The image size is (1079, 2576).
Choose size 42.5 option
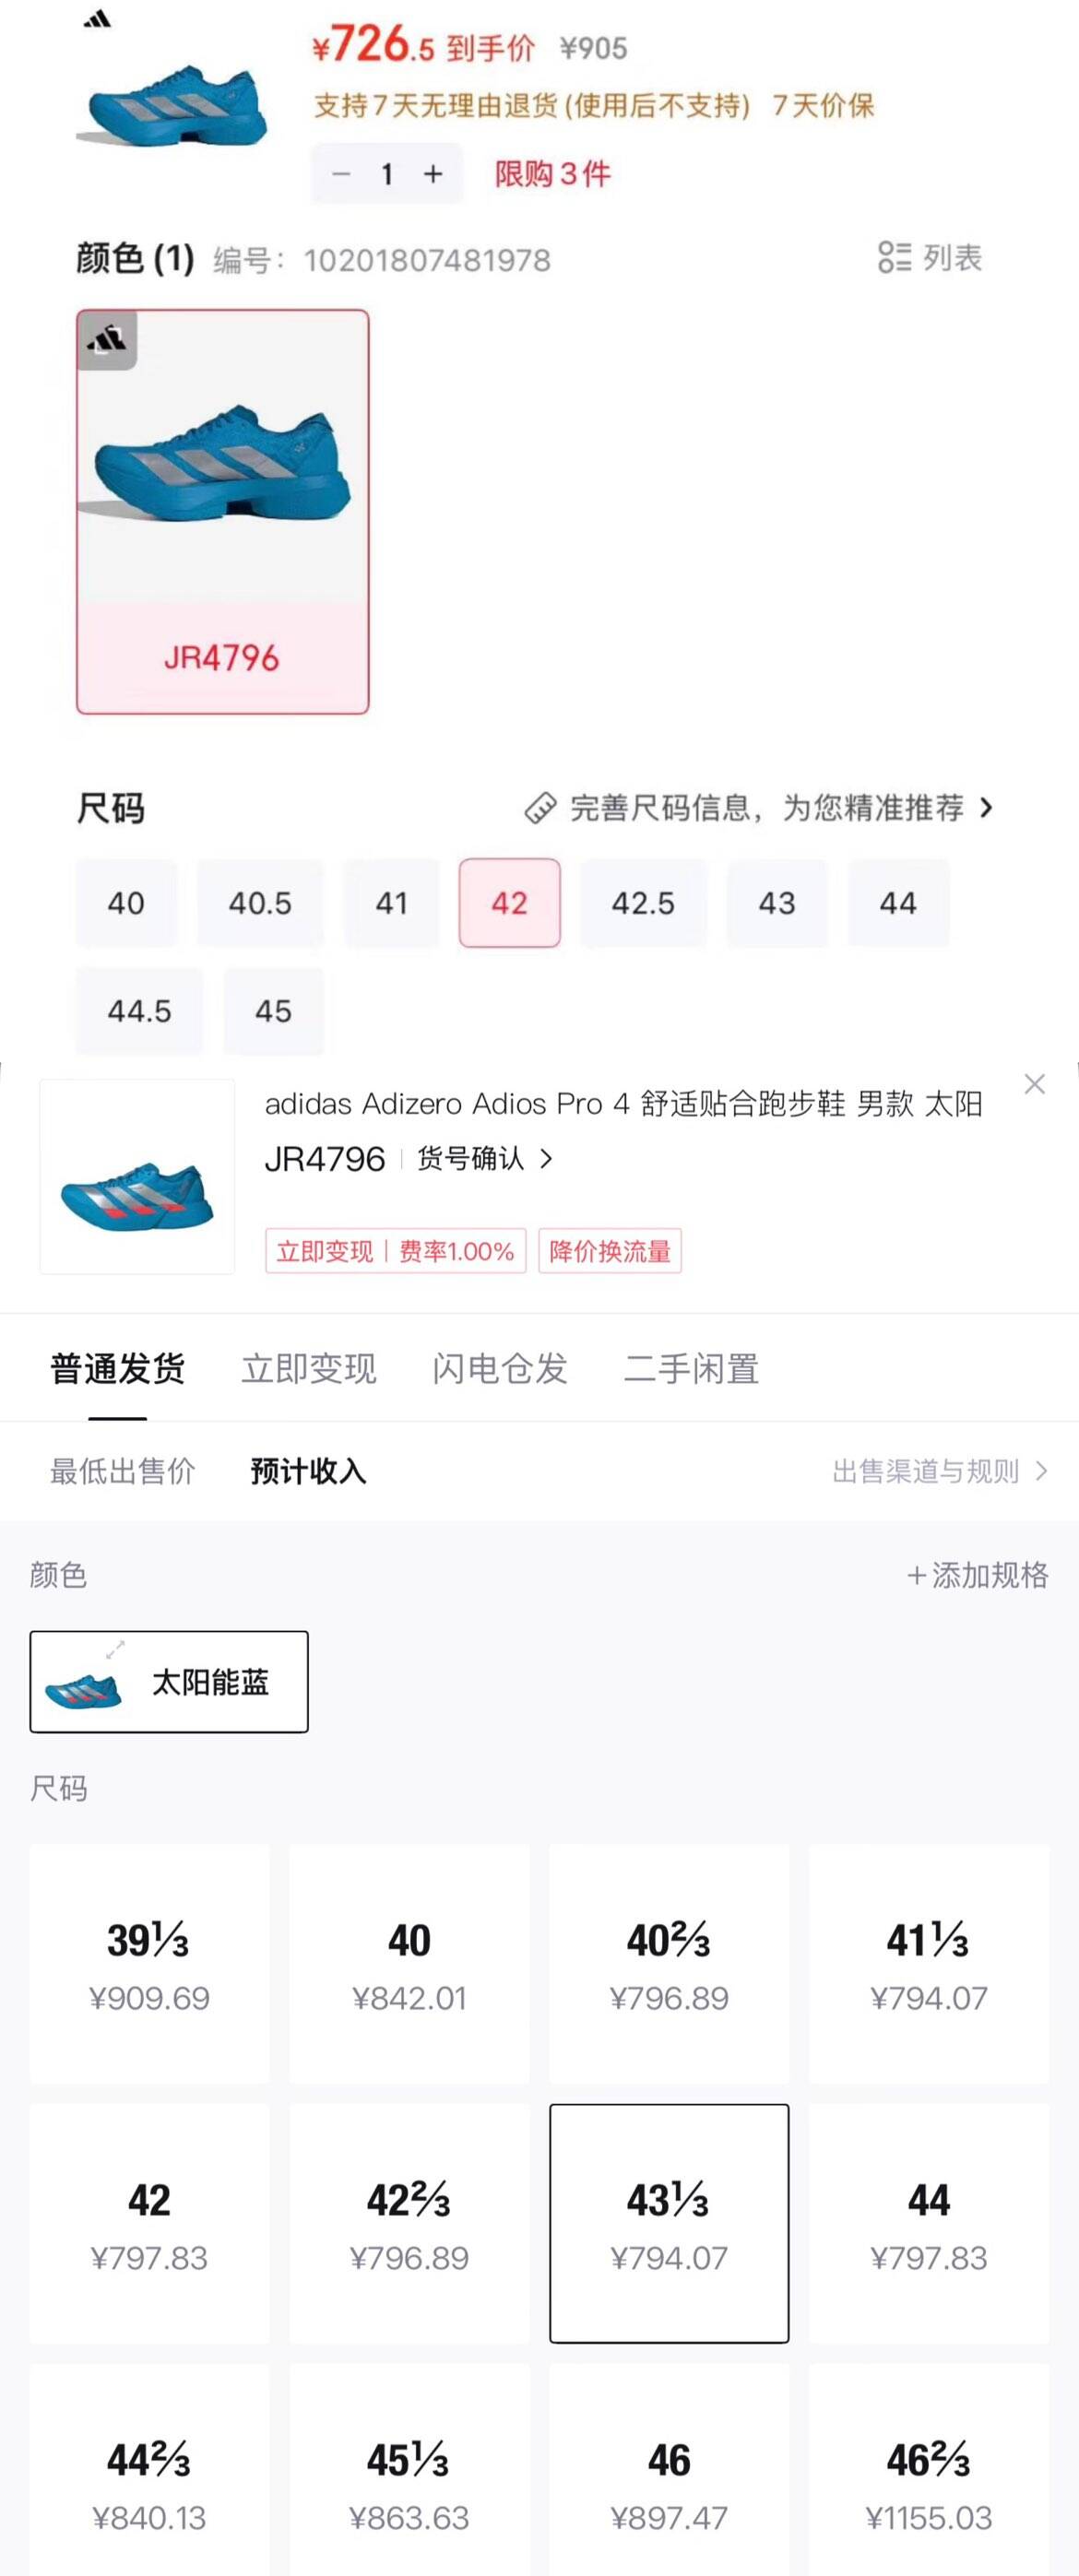[x=643, y=903]
